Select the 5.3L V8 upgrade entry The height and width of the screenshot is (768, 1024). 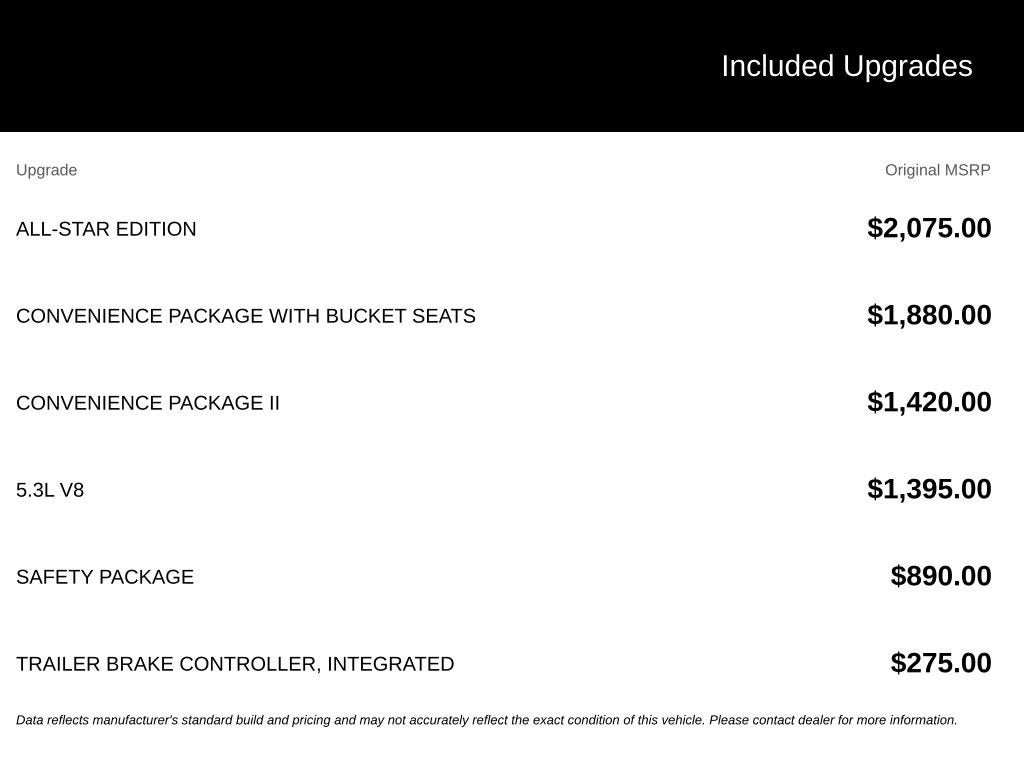(50, 490)
